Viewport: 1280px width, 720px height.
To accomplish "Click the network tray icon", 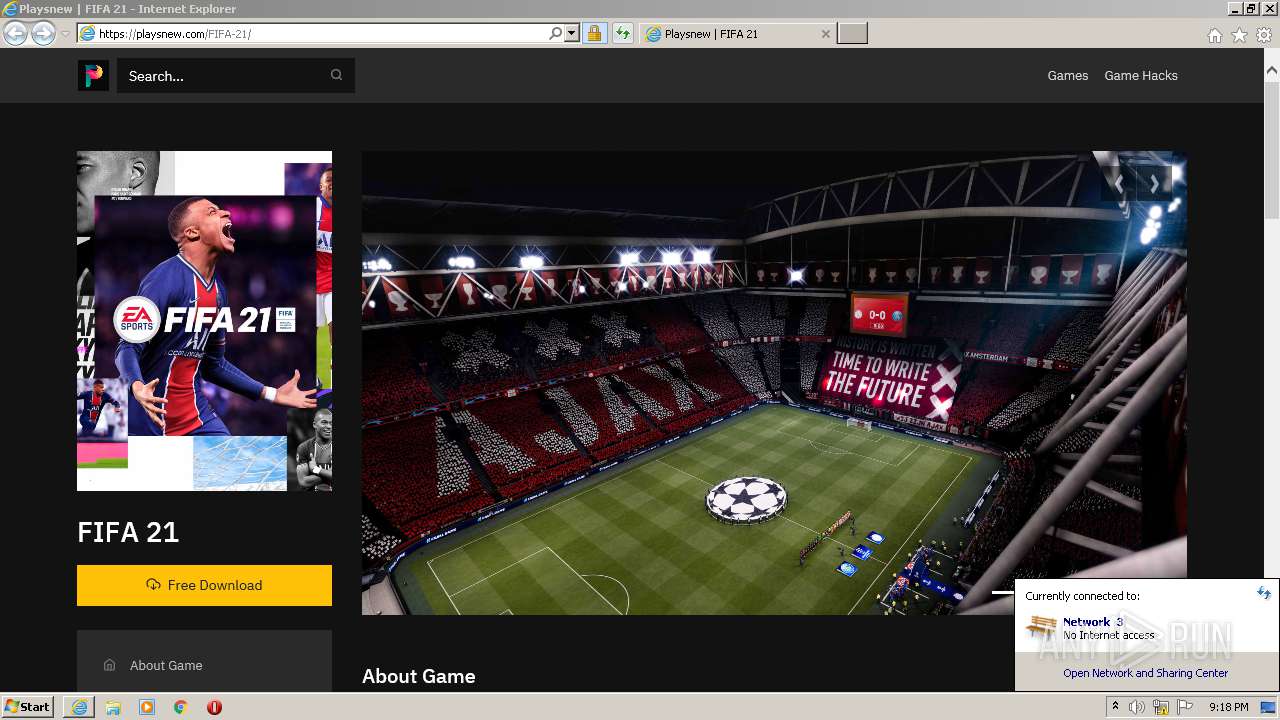I will 1161,707.
